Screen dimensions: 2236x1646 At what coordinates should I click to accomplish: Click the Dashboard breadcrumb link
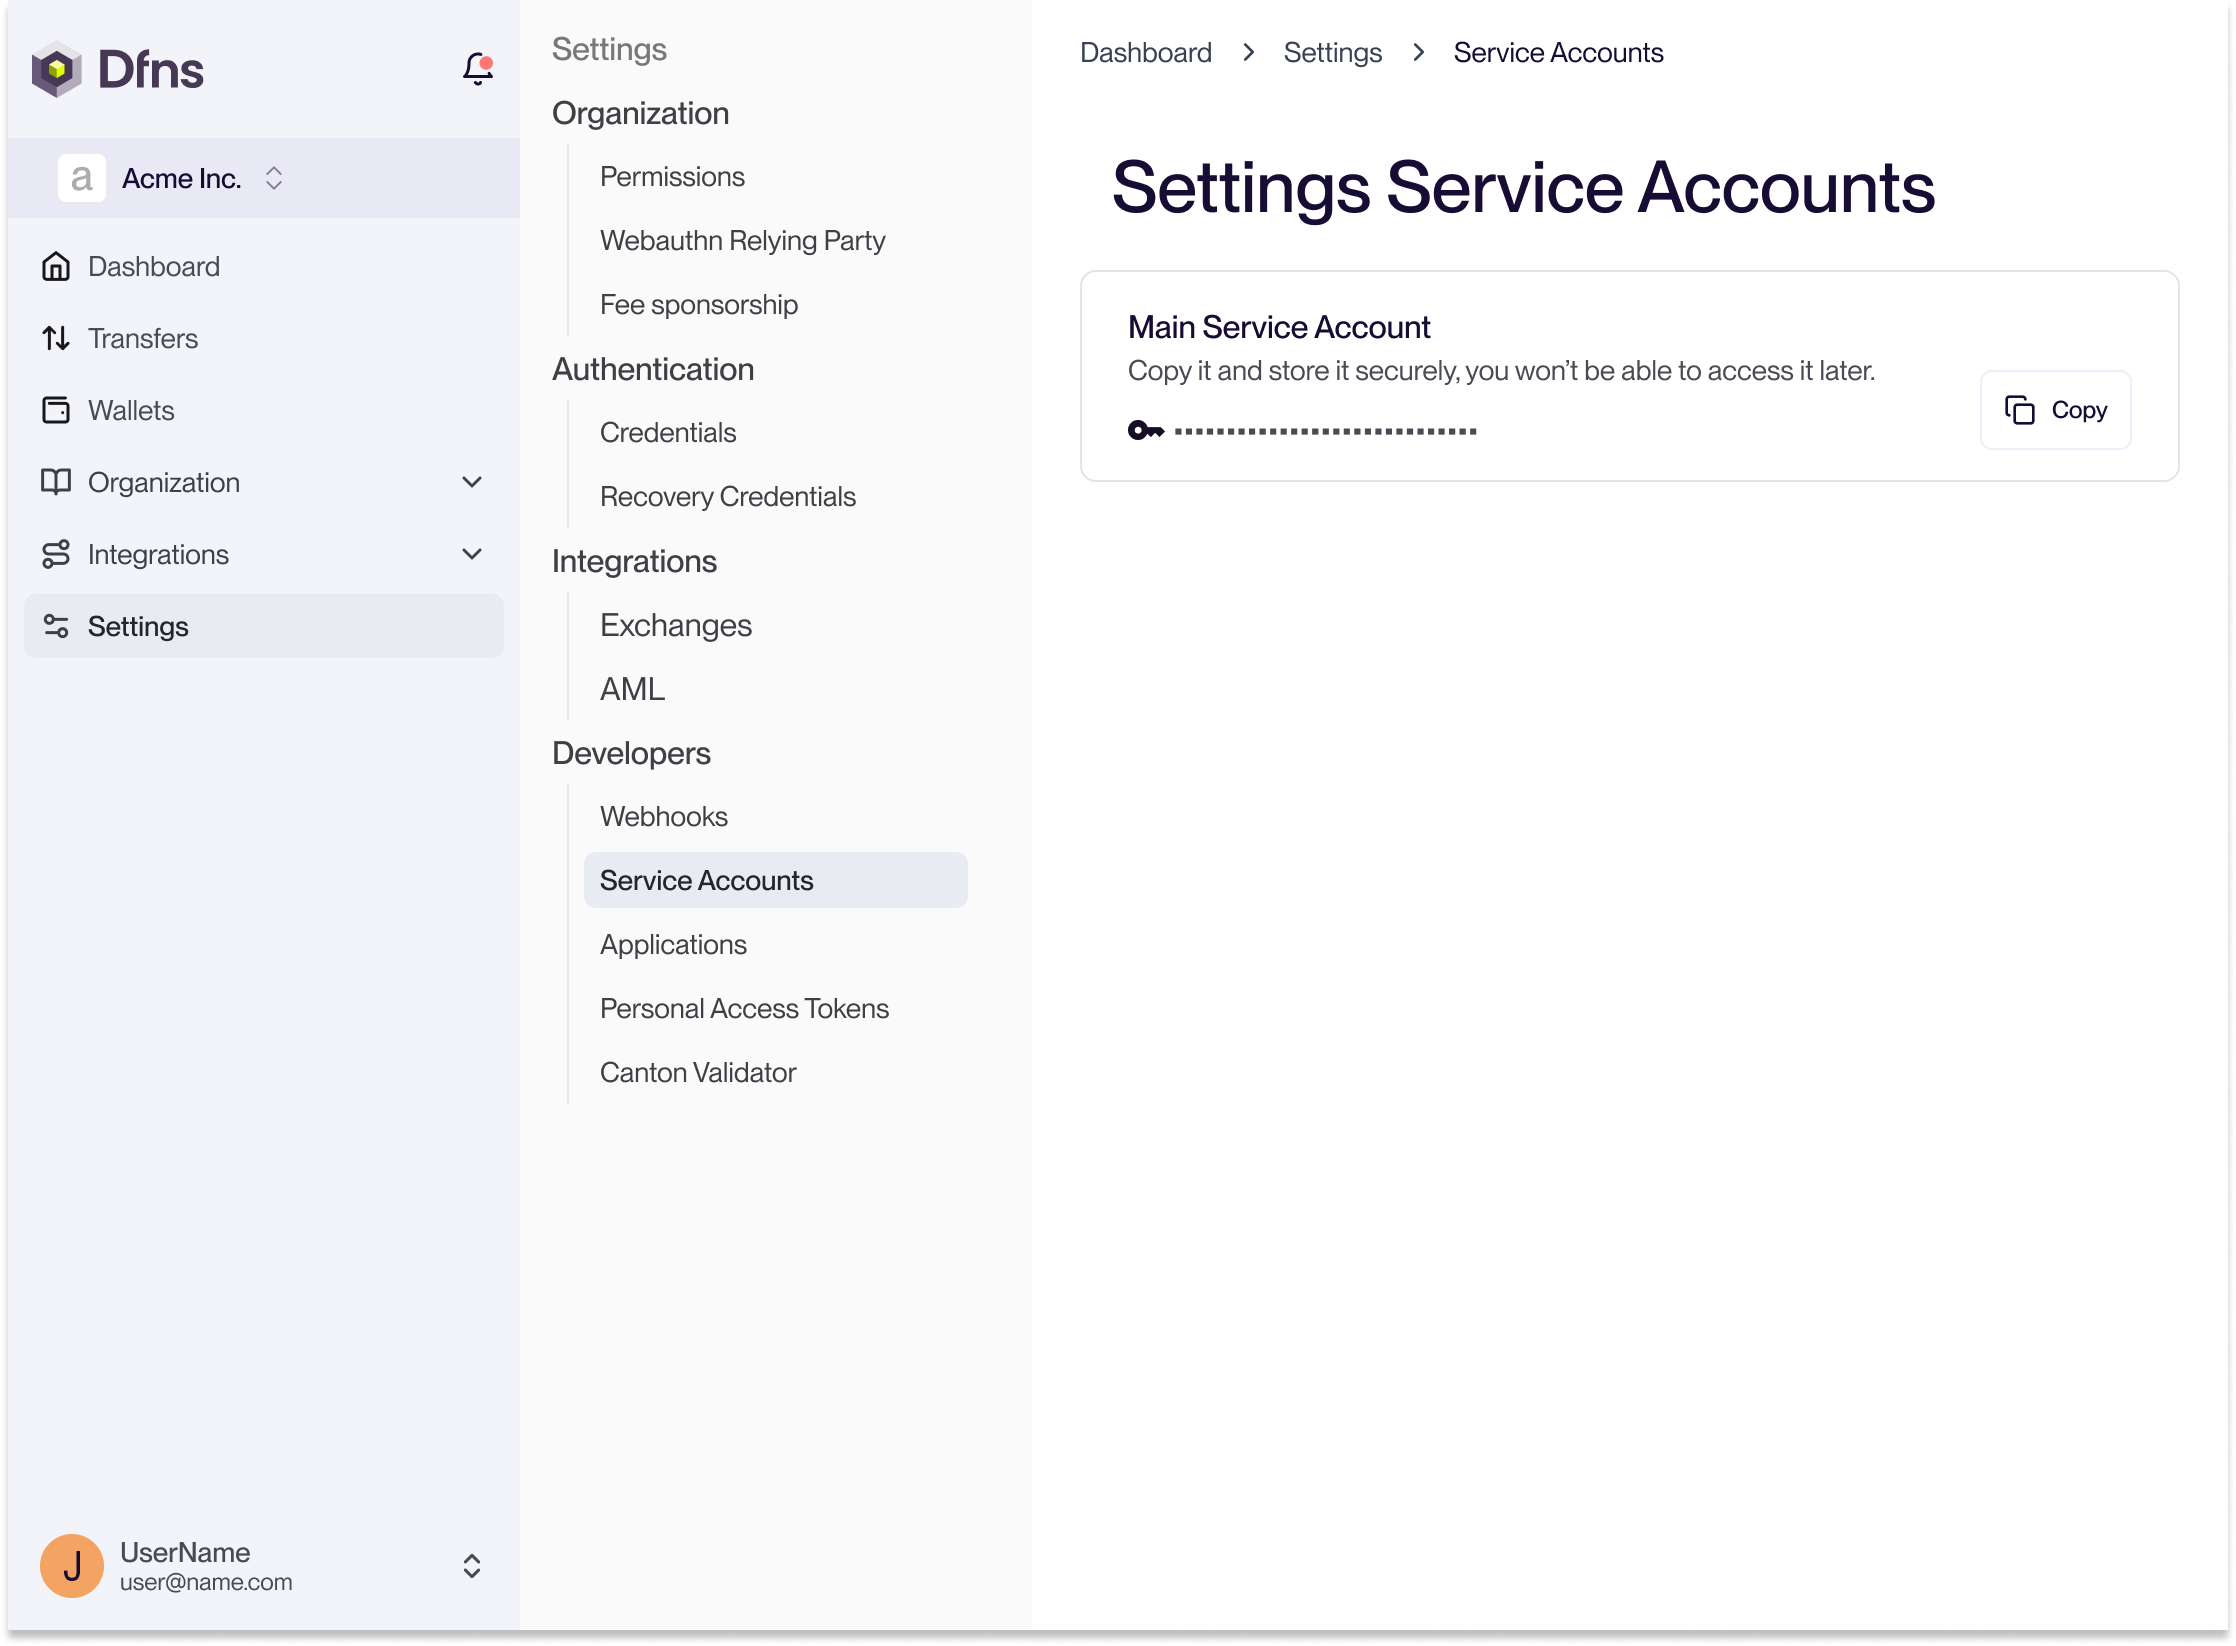tap(1145, 53)
